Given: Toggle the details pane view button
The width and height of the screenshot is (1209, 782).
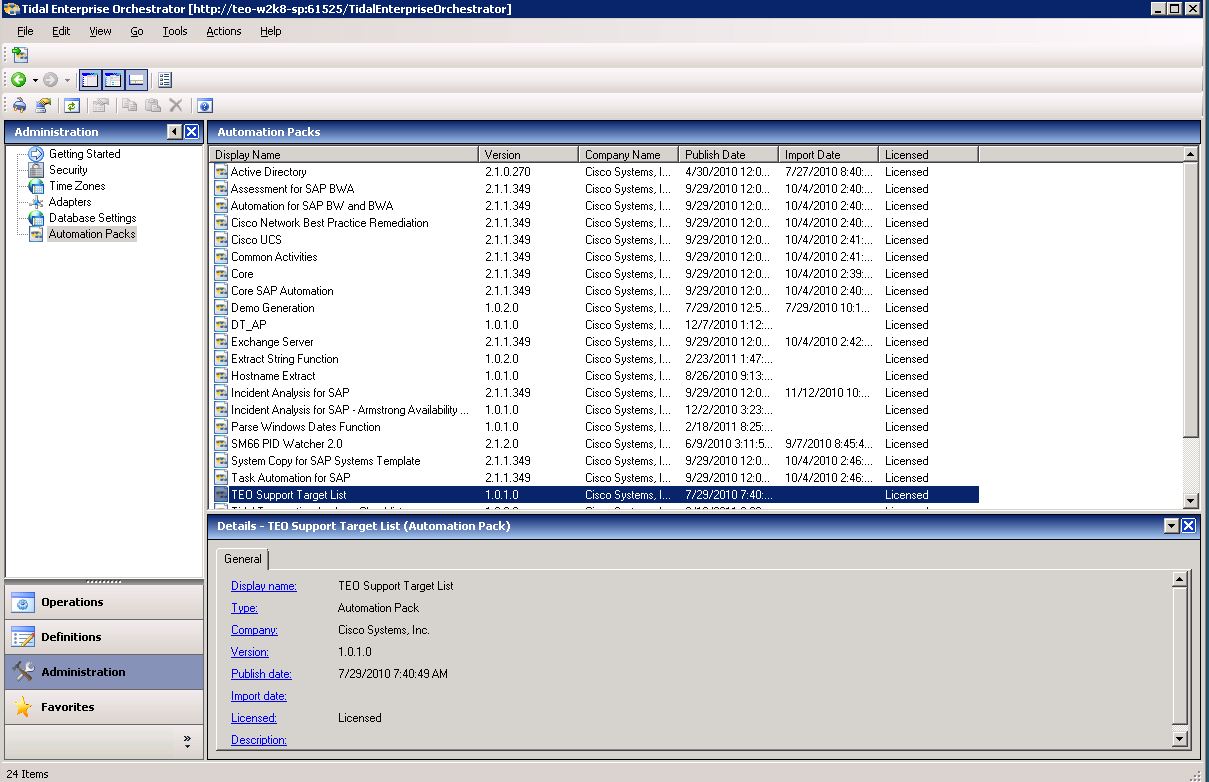Looking at the screenshot, I should [137, 80].
